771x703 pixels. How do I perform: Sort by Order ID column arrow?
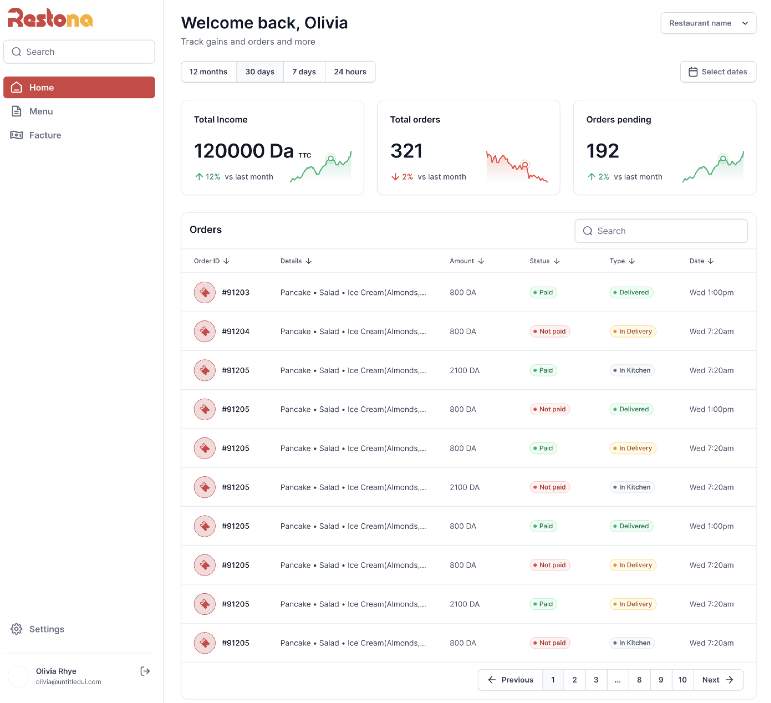226,261
